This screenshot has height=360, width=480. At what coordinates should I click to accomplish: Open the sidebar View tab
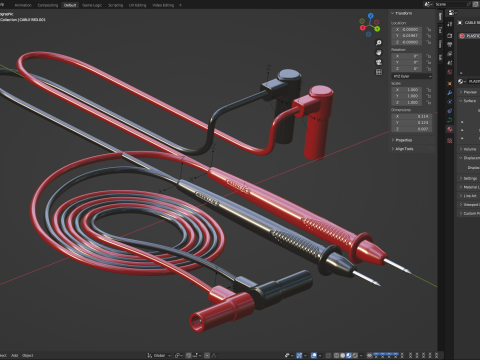pyautogui.click(x=440, y=44)
